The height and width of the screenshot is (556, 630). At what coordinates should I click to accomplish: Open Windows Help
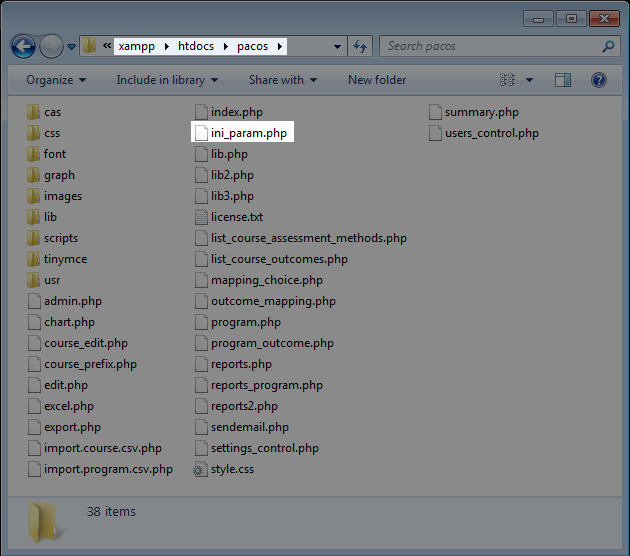tap(599, 80)
